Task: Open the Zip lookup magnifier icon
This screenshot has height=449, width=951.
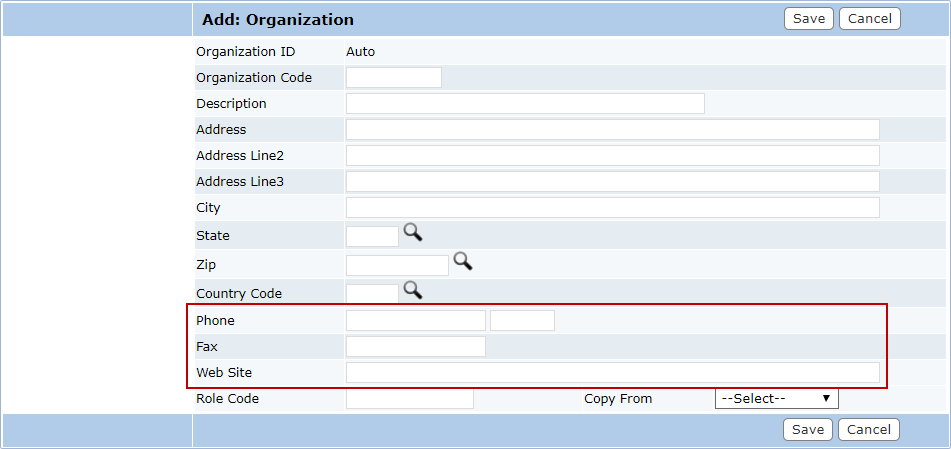Action: pos(463,261)
